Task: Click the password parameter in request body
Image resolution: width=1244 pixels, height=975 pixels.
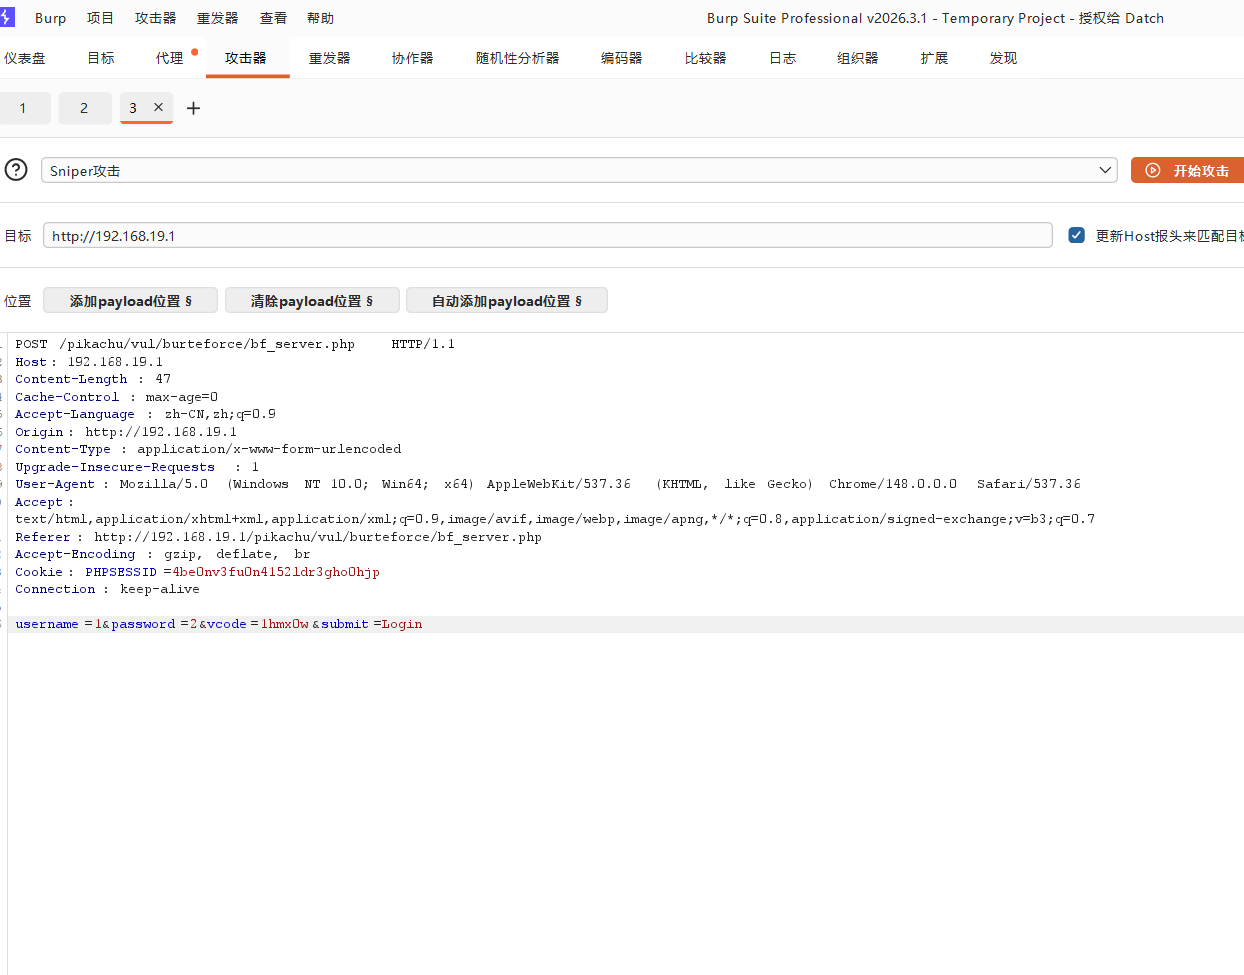Action: [143, 624]
